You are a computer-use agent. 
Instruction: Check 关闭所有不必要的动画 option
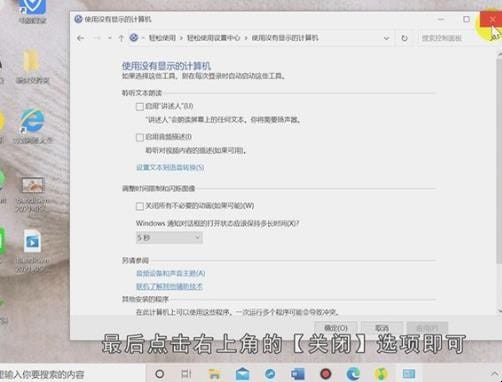(x=140, y=206)
